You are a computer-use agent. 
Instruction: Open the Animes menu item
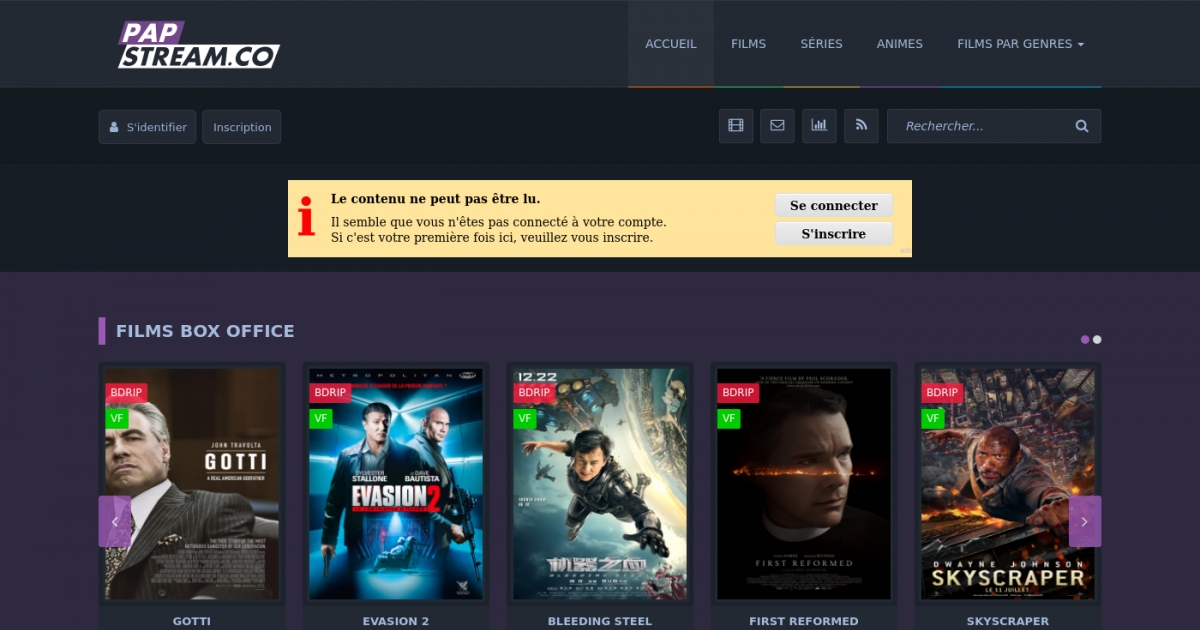[900, 44]
